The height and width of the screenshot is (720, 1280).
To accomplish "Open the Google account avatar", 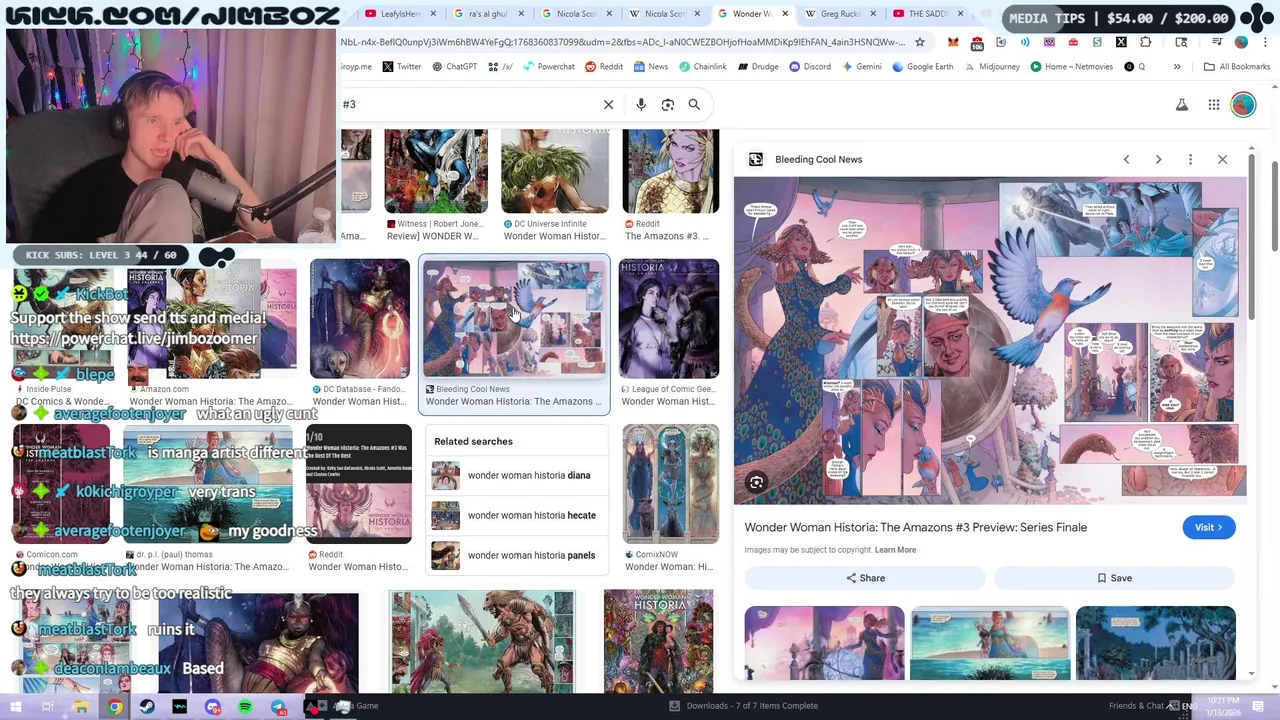I will [x=1243, y=104].
